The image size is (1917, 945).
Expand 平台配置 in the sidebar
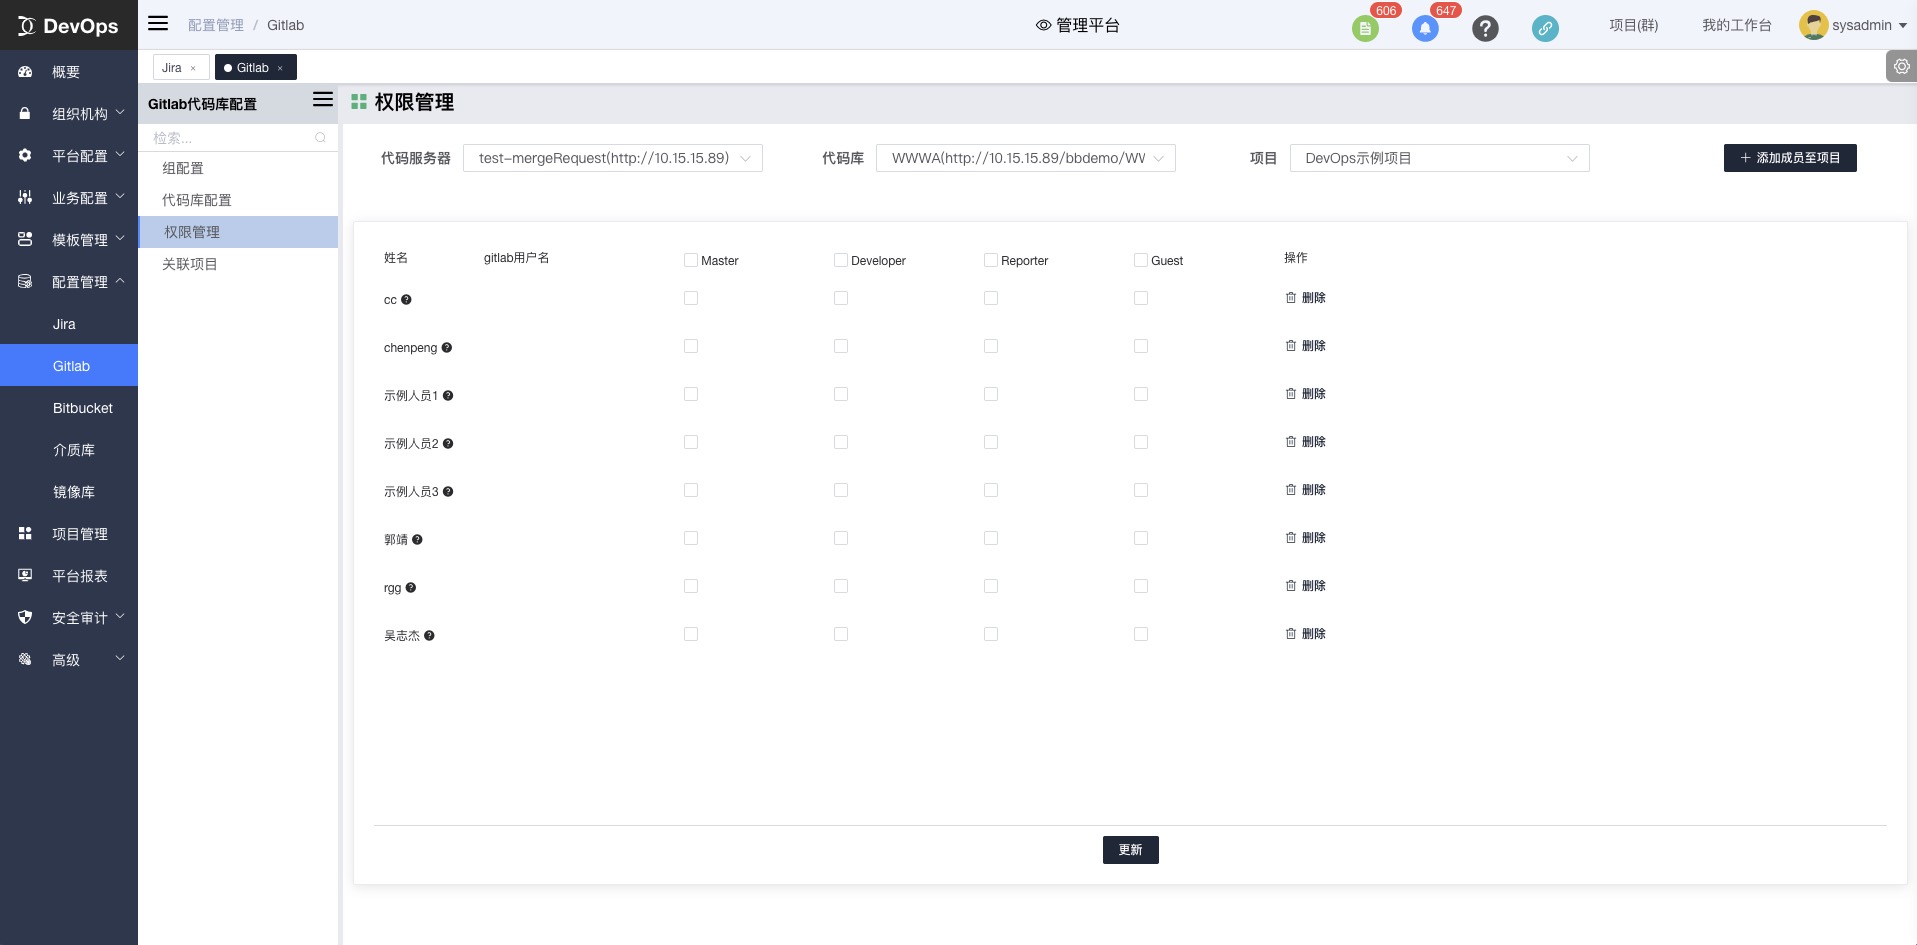(69, 156)
